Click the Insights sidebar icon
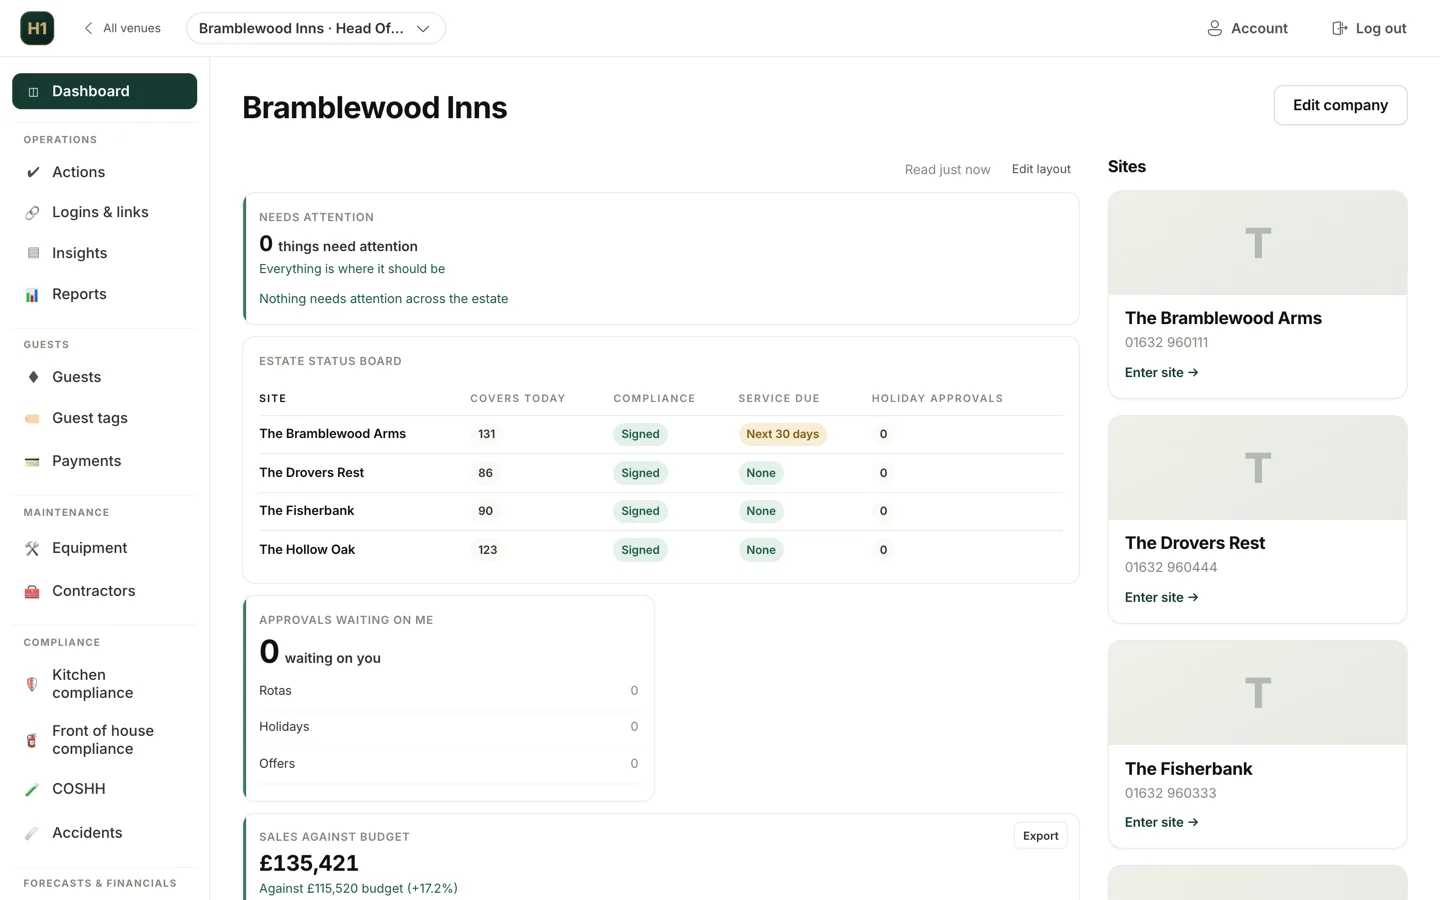This screenshot has height=900, width=1440. pos(33,253)
